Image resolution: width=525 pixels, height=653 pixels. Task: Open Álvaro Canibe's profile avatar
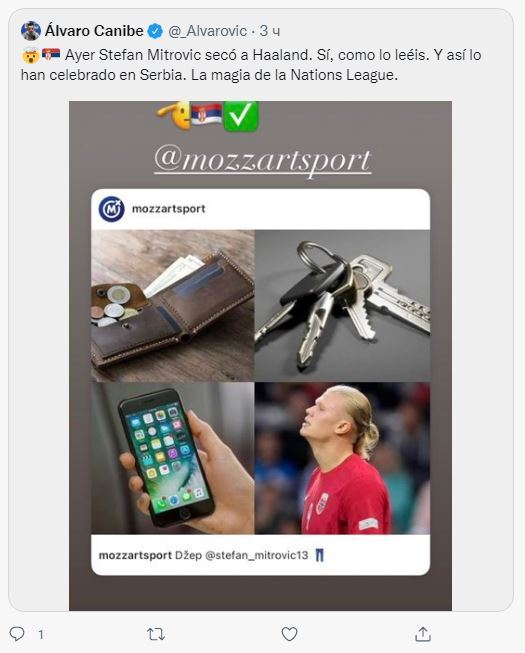[31, 31]
